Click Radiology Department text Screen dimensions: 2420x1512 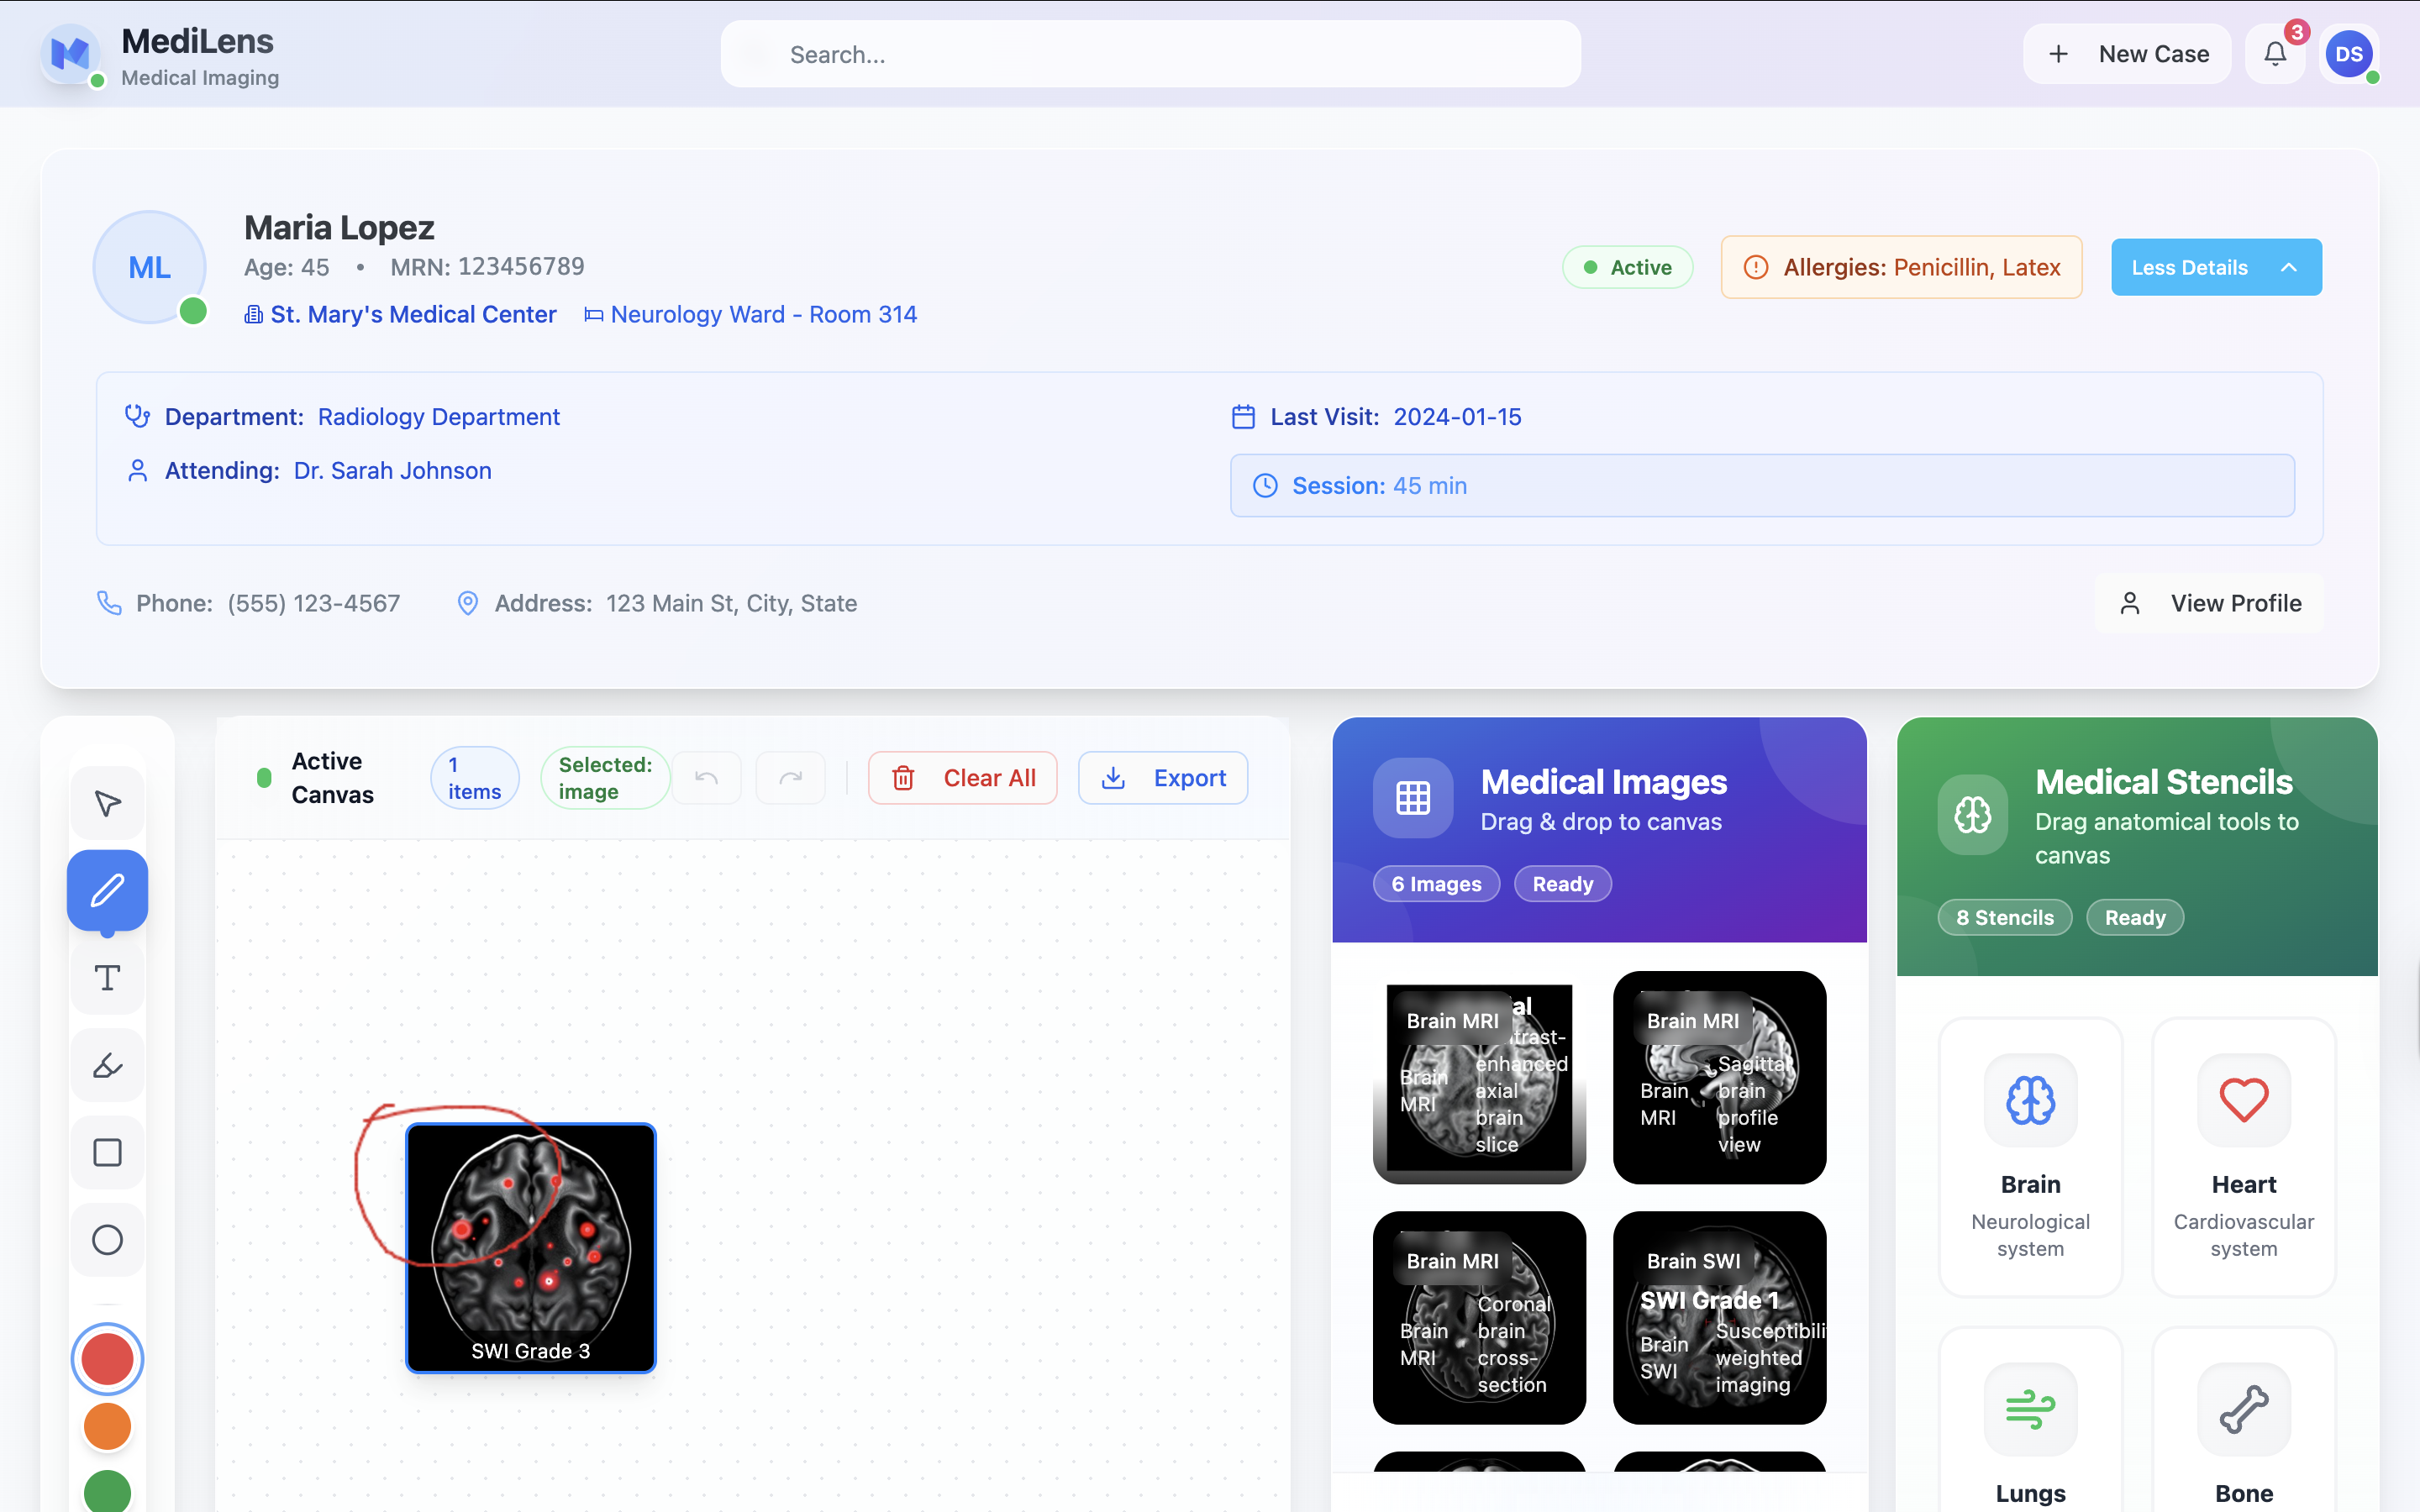pyautogui.click(x=439, y=416)
